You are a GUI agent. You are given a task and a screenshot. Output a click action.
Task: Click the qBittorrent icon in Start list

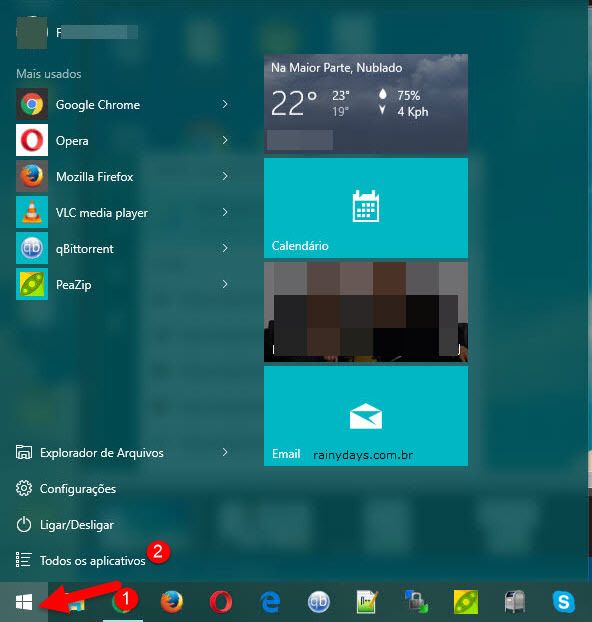pos(32,248)
